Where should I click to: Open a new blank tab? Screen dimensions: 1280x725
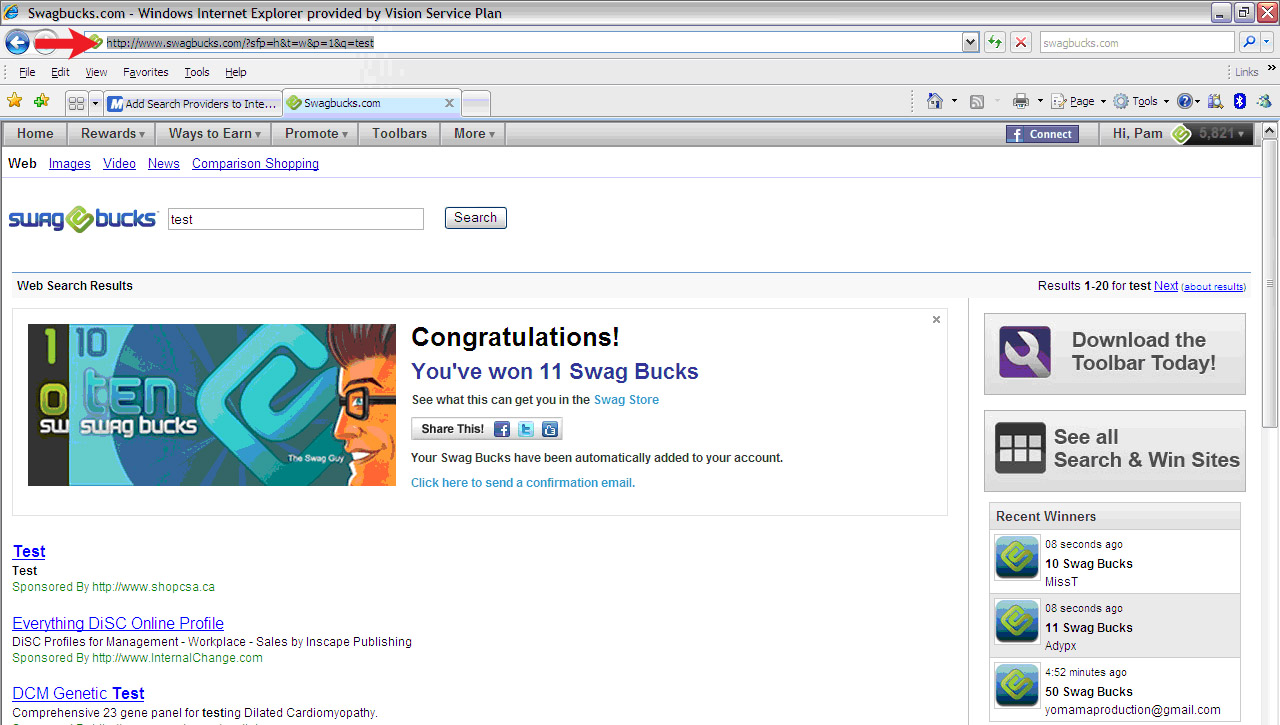point(475,103)
